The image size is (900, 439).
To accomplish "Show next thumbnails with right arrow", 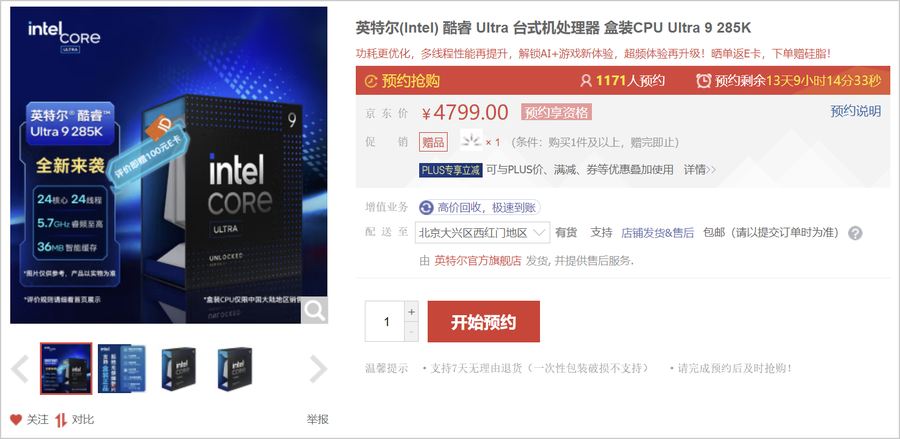I will click(x=319, y=369).
